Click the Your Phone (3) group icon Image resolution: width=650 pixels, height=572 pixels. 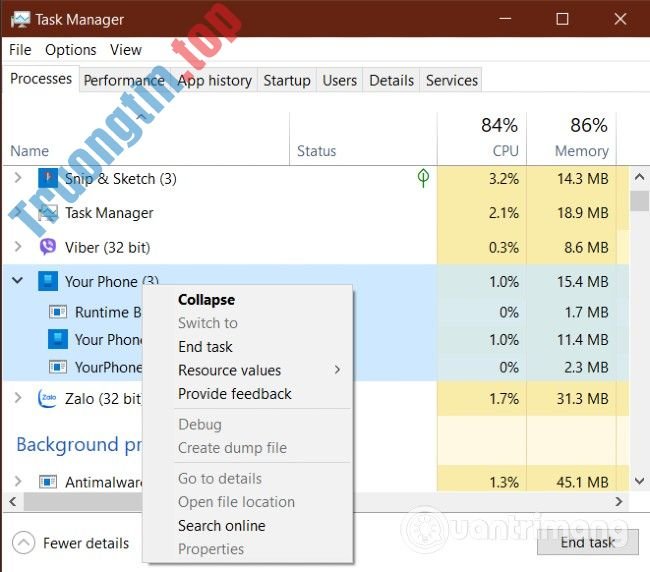click(x=48, y=281)
